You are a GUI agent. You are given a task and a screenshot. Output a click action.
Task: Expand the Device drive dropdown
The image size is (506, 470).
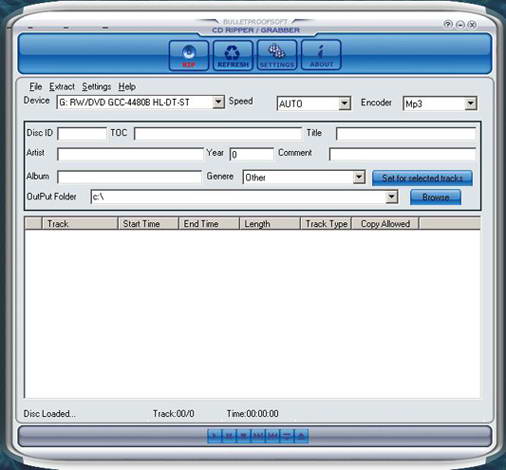(x=218, y=102)
